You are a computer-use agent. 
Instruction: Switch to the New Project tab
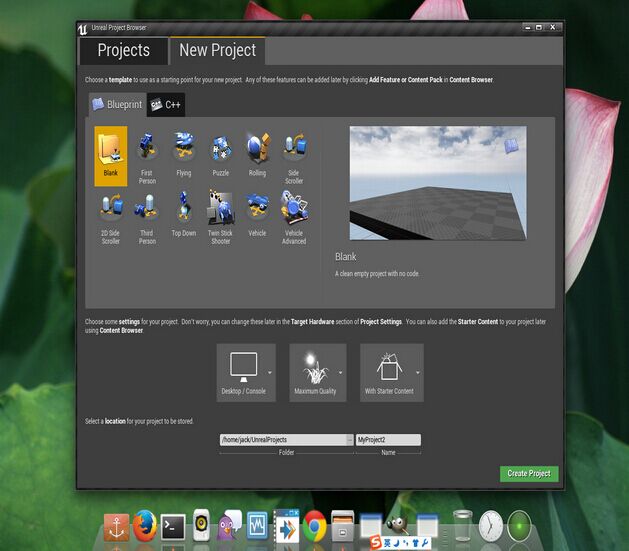coord(217,51)
